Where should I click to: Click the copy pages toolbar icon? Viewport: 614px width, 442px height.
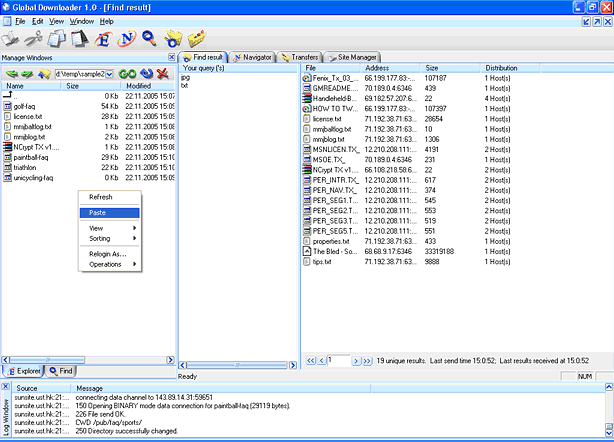pyautogui.click(x=56, y=39)
